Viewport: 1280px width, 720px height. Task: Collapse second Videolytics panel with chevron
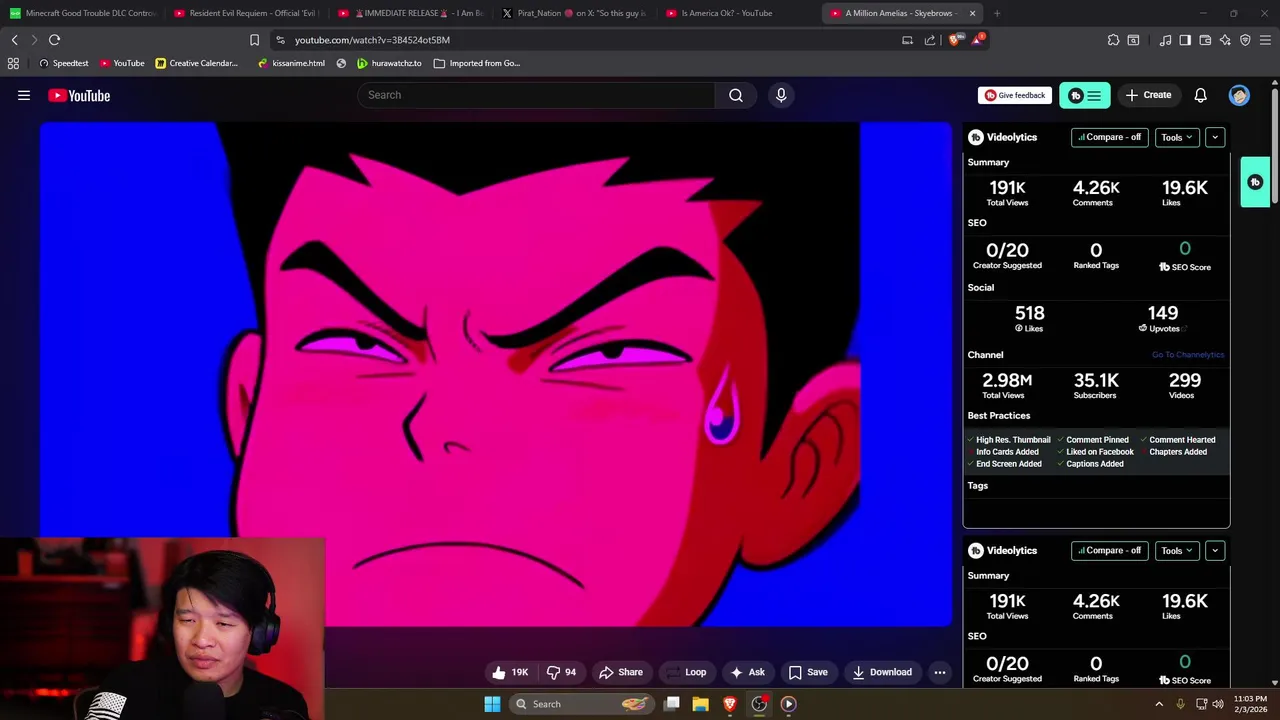point(1215,550)
